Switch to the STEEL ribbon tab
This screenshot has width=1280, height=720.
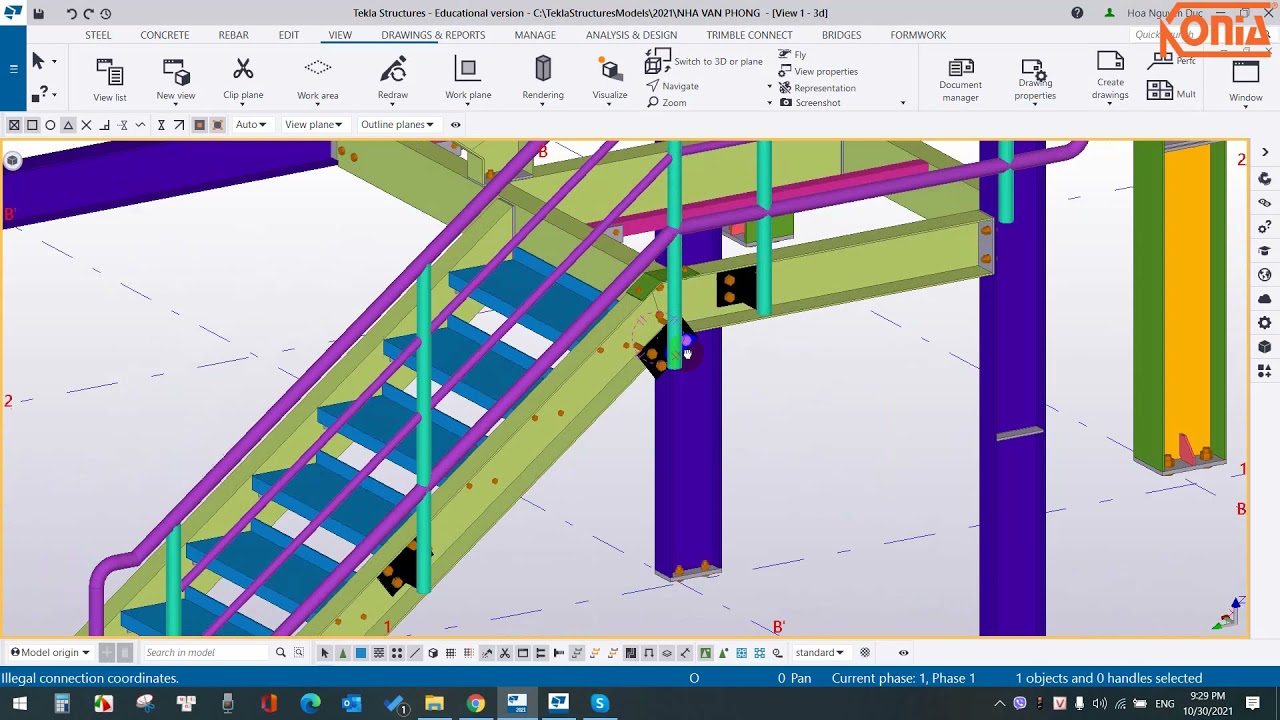(x=98, y=35)
